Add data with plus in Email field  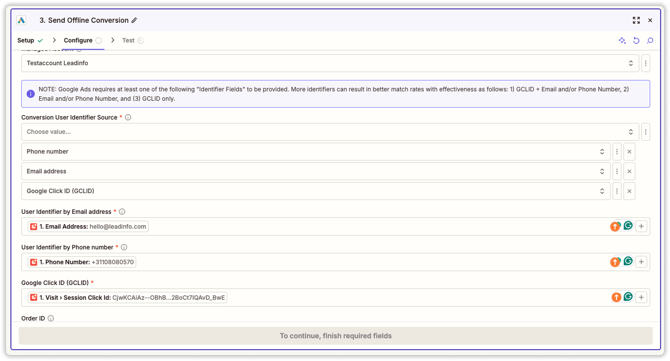(641, 226)
